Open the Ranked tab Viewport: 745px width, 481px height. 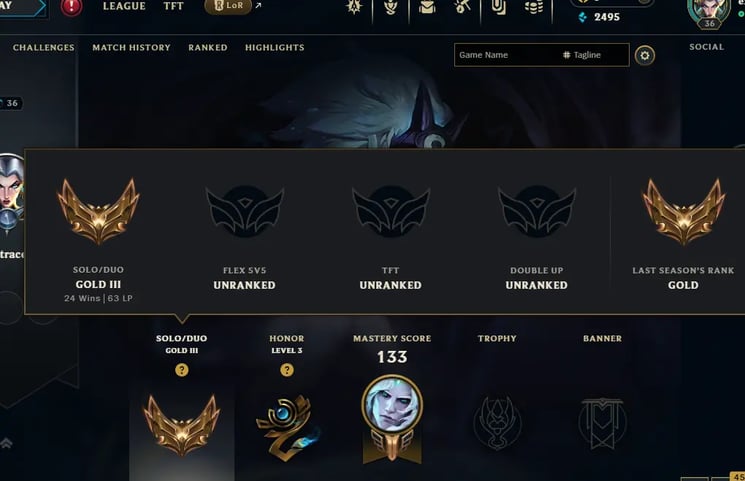[x=208, y=48]
